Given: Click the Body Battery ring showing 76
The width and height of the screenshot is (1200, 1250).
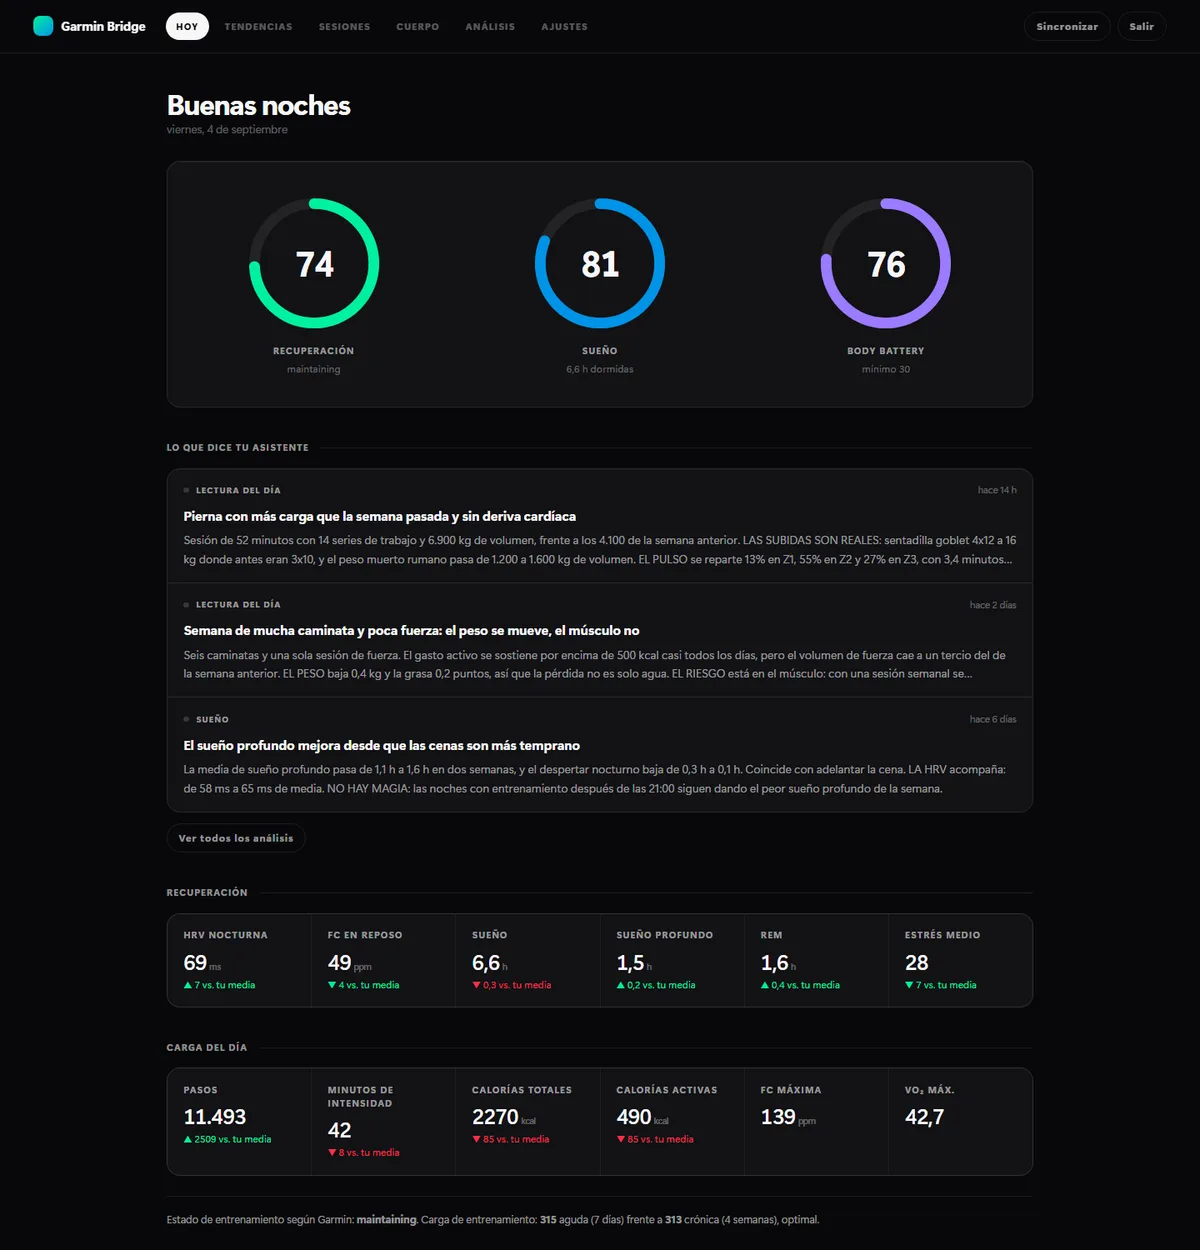Looking at the screenshot, I should click(x=886, y=263).
